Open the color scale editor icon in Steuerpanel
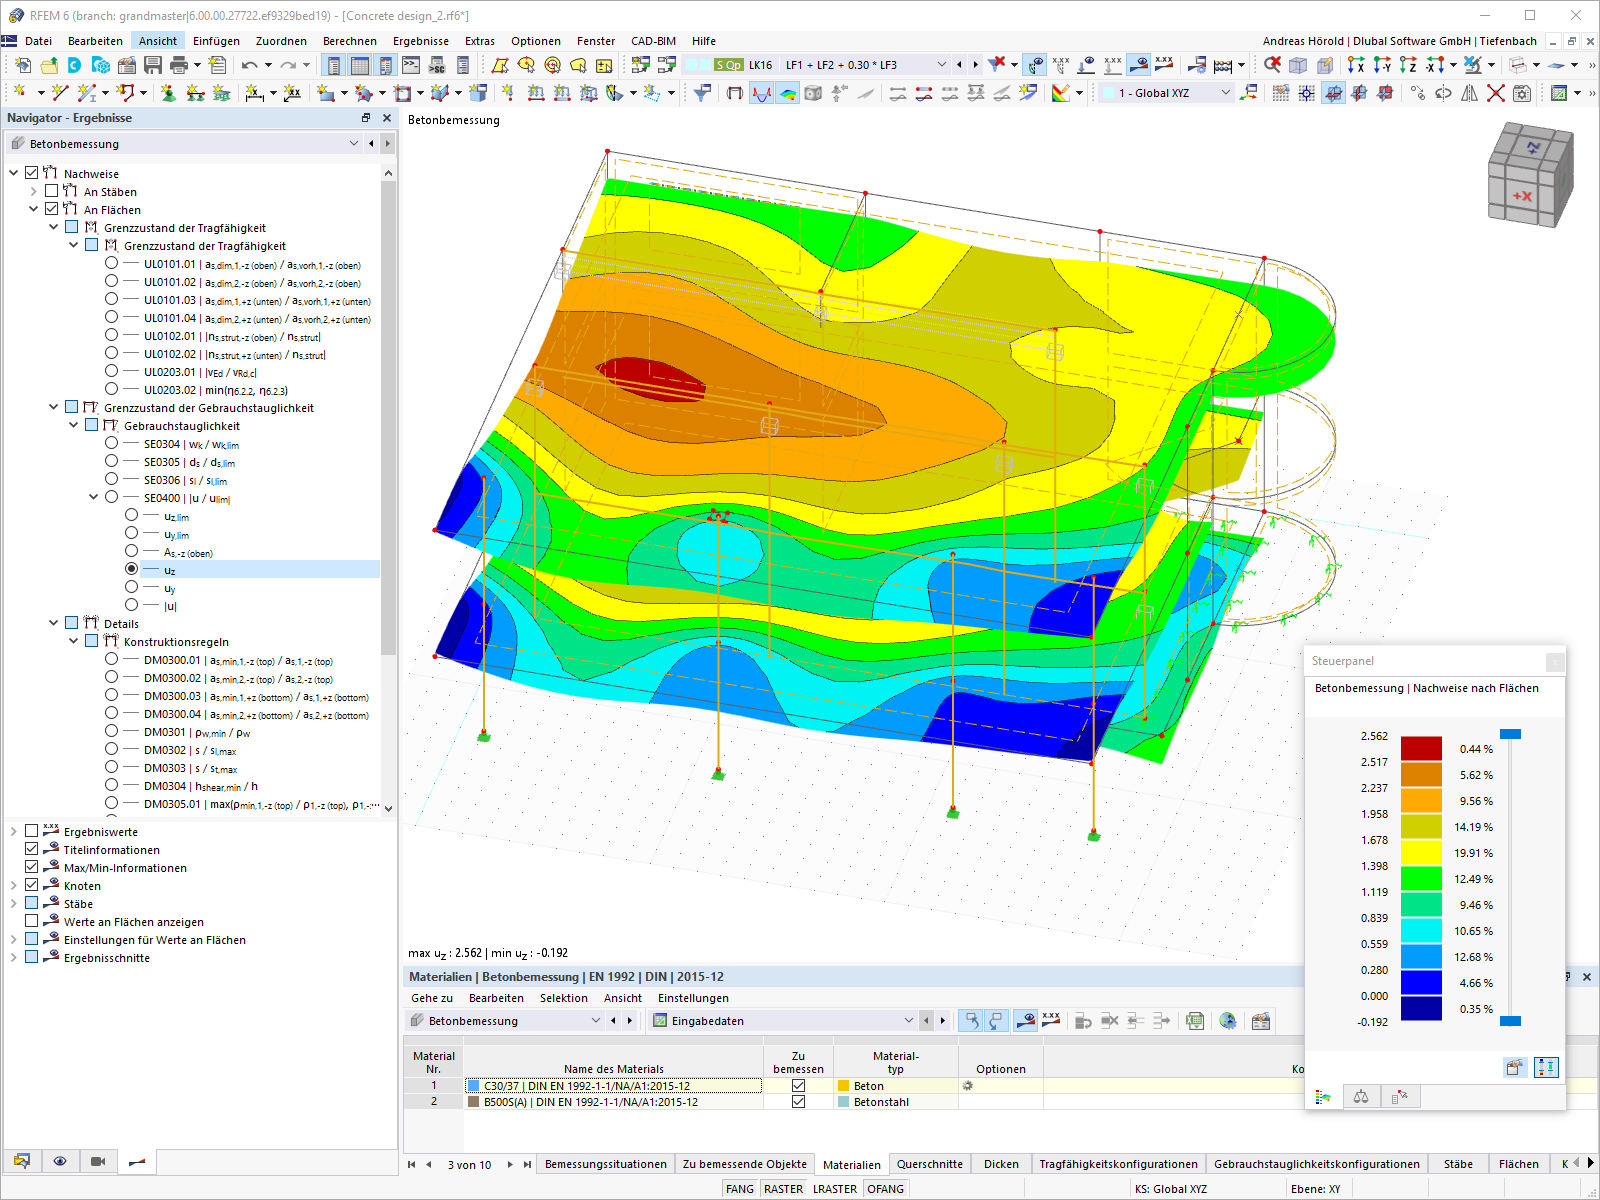The height and width of the screenshot is (1200, 1600). [1546, 1067]
